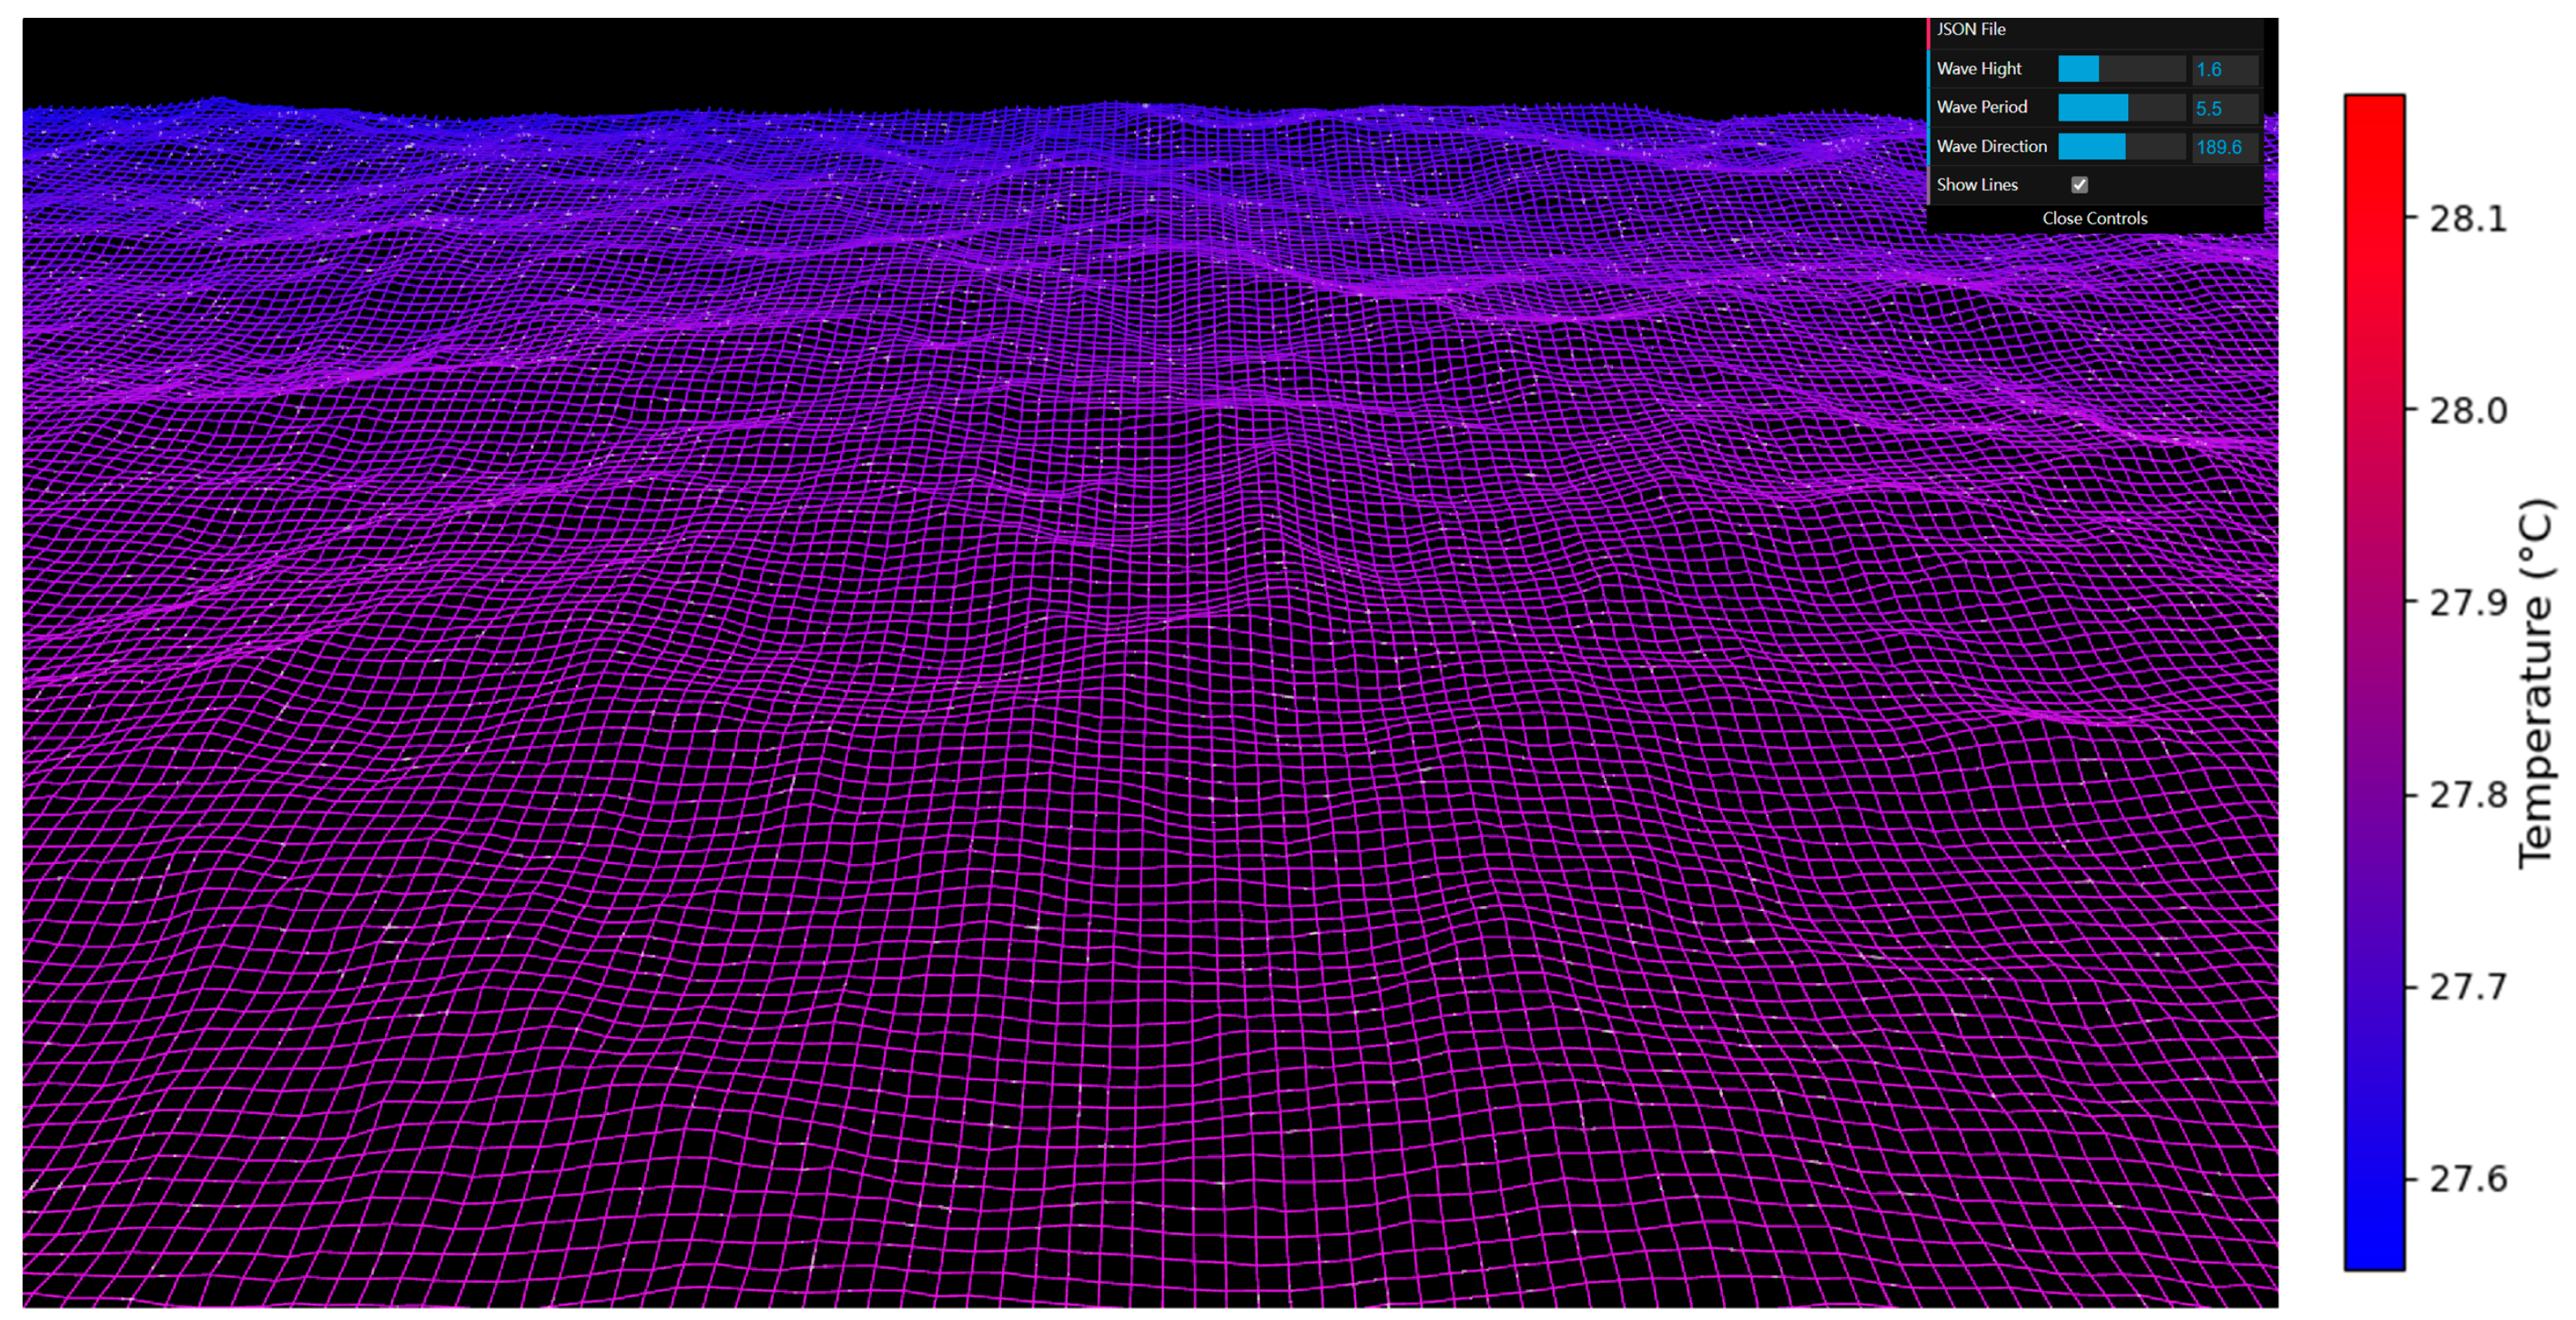
Task: Adjust the Wave Period slider
Action: (x=2121, y=108)
